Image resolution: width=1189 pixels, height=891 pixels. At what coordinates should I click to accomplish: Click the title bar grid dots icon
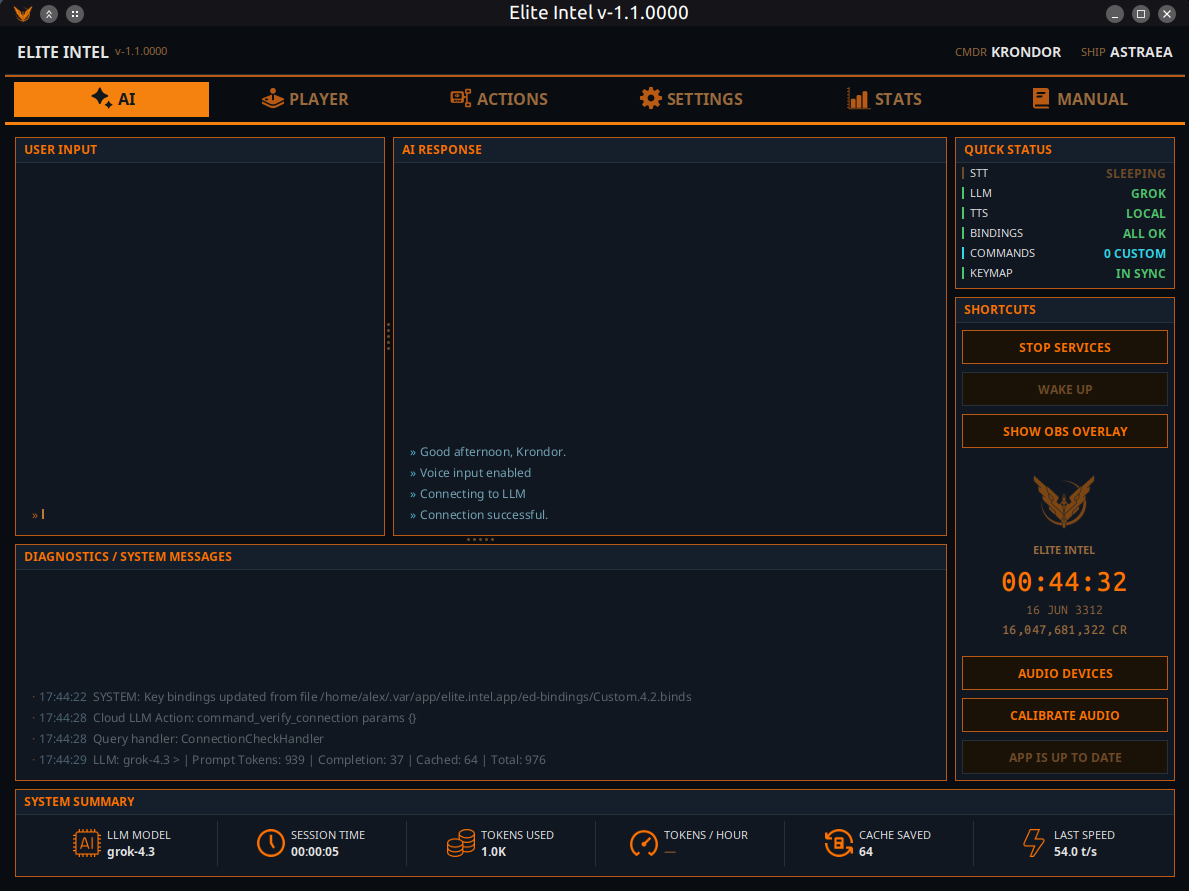pos(75,14)
